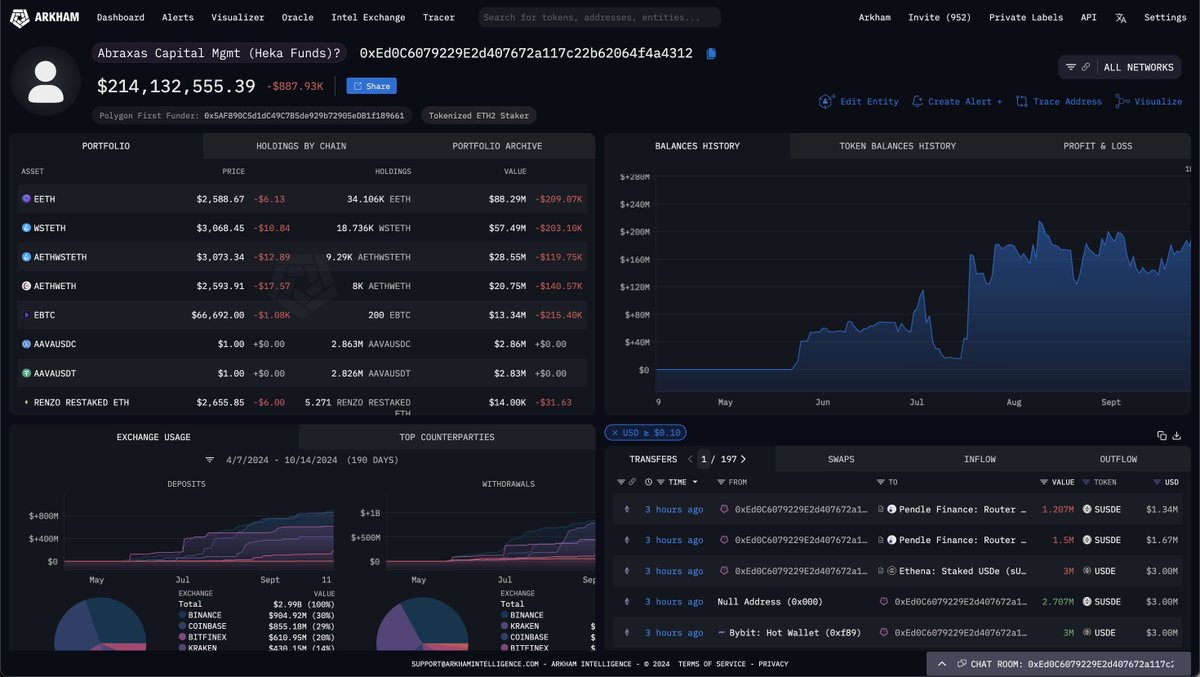Image resolution: width=1200 pixels, height=677 pixels.
Task: Click the Arkham logo in header
Action: (x=43, y=17)
